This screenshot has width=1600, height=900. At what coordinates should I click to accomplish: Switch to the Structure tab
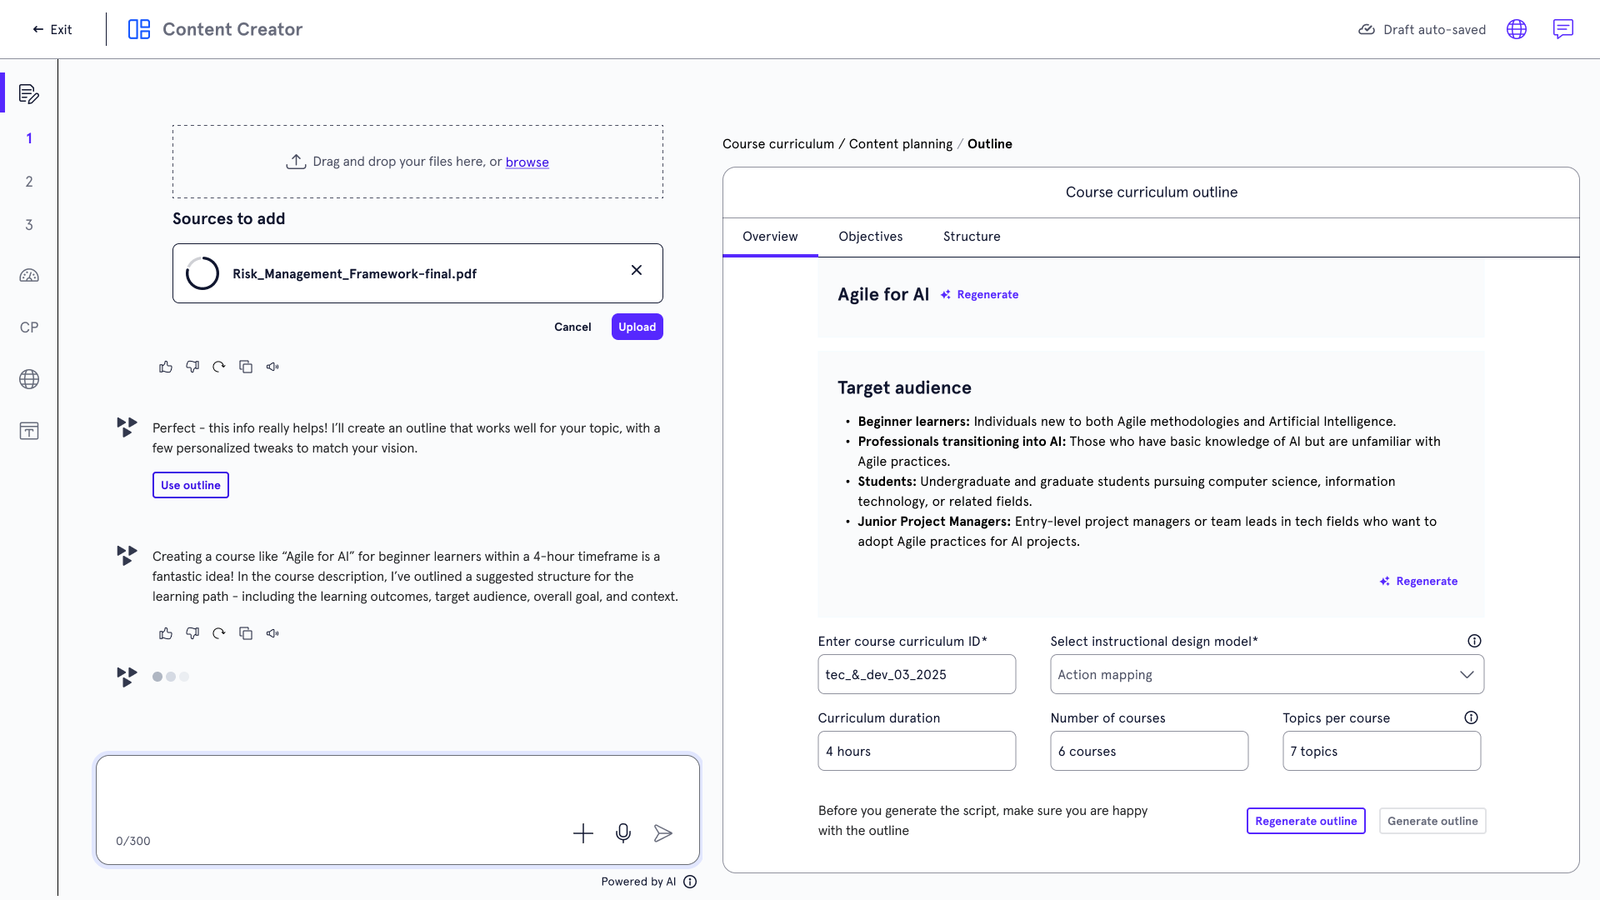tap(971, 237)
